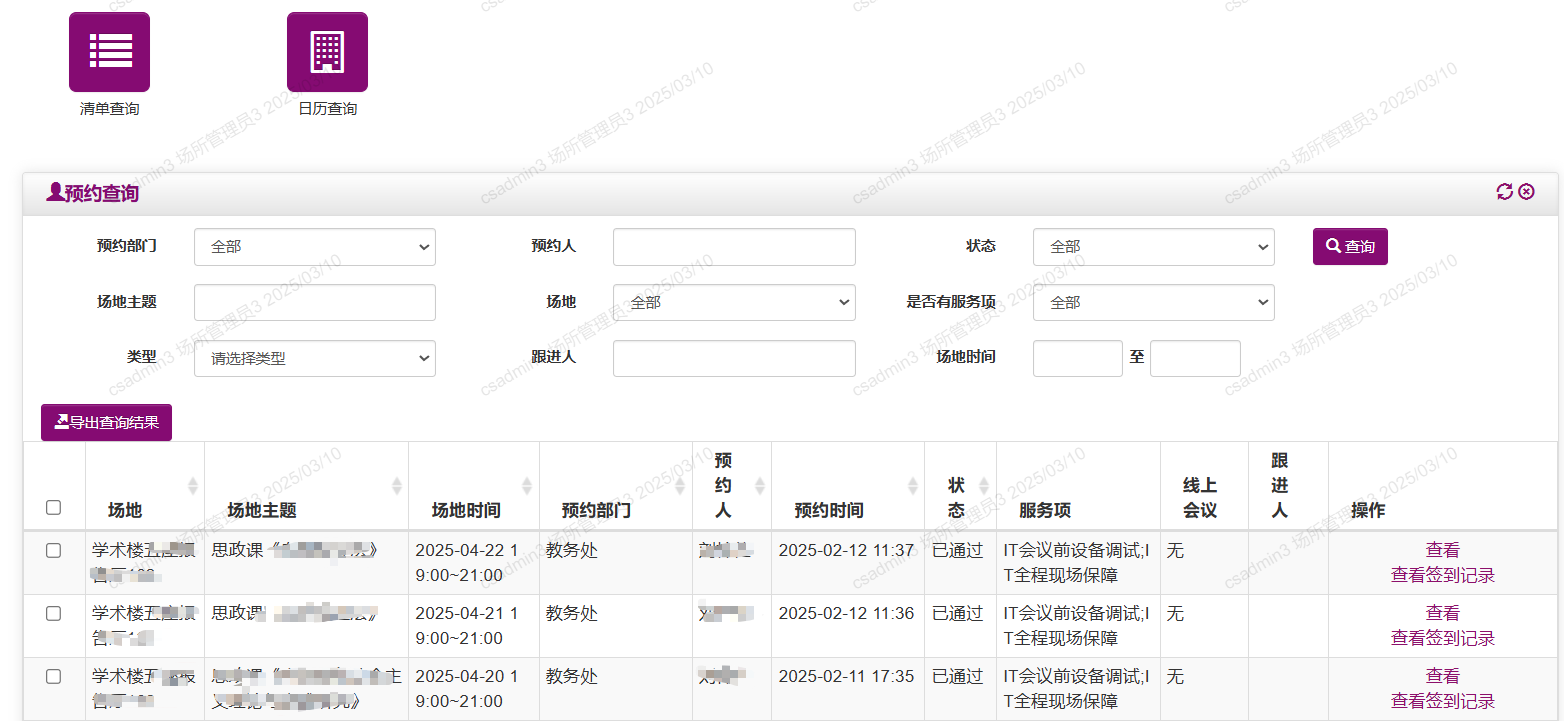The image size is (1564, 721).
Task: Click inside the 预约人 input field
Action: click(x=734, y=246)
